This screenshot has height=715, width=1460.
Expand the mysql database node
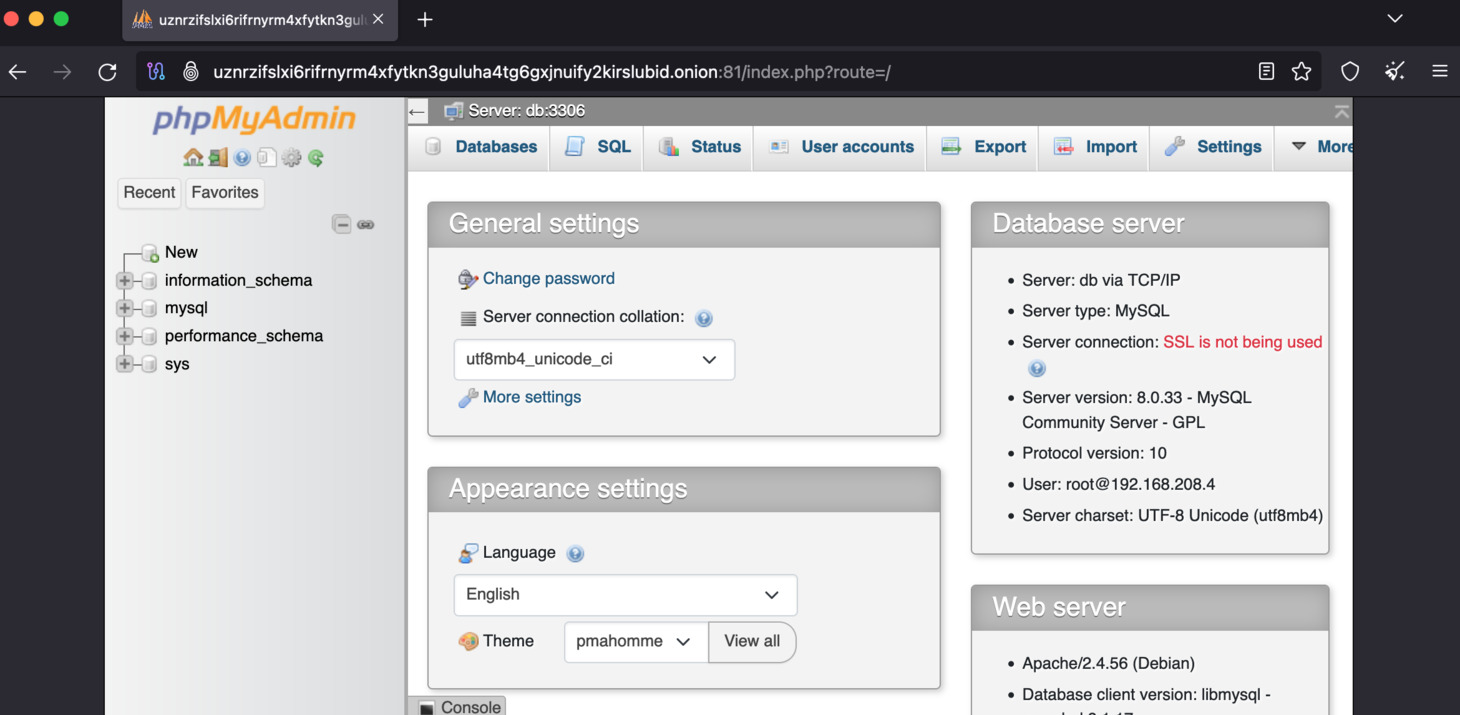pos(125,309)
